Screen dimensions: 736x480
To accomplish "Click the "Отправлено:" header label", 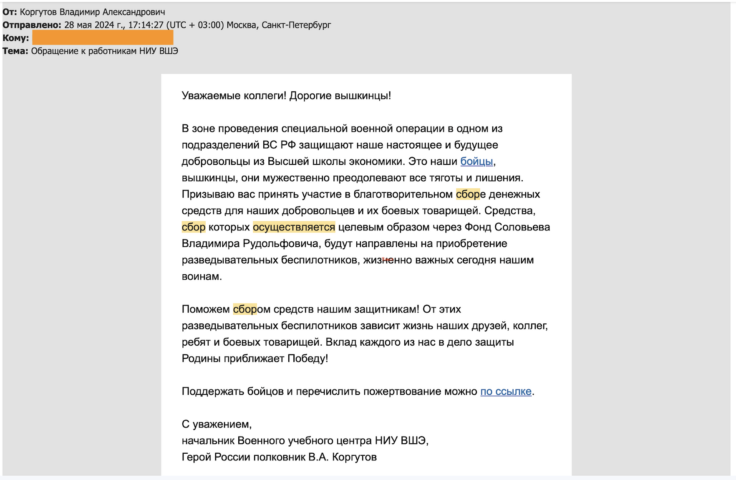I will click(x=31, y=23).
